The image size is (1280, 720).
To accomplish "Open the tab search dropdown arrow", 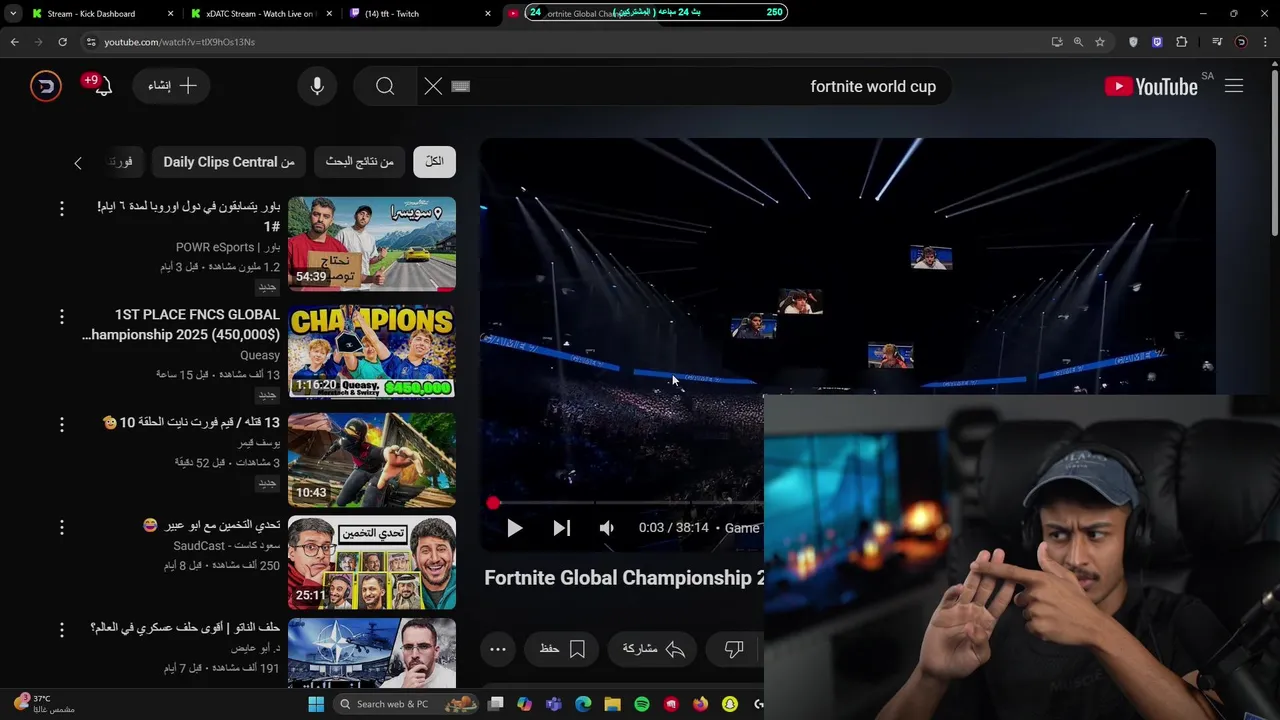I will (12, 14).
